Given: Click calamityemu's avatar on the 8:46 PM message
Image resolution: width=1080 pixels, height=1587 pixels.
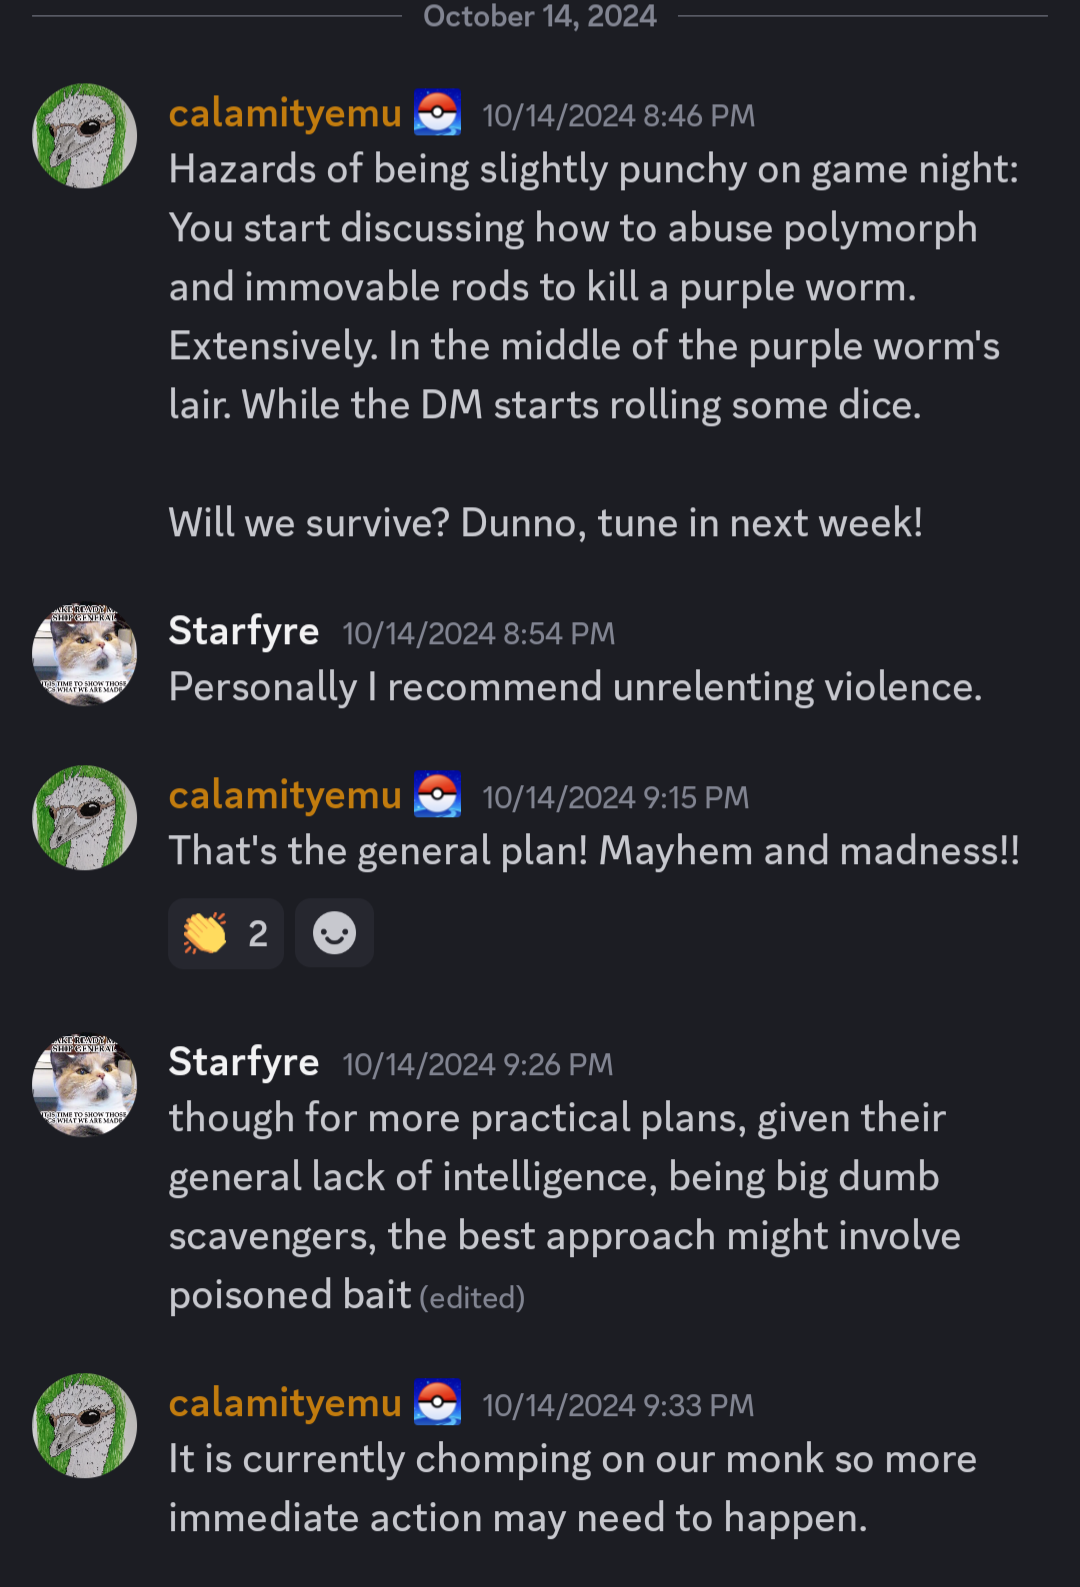Looking at the screenshot, I should click(x=85, y=136).
